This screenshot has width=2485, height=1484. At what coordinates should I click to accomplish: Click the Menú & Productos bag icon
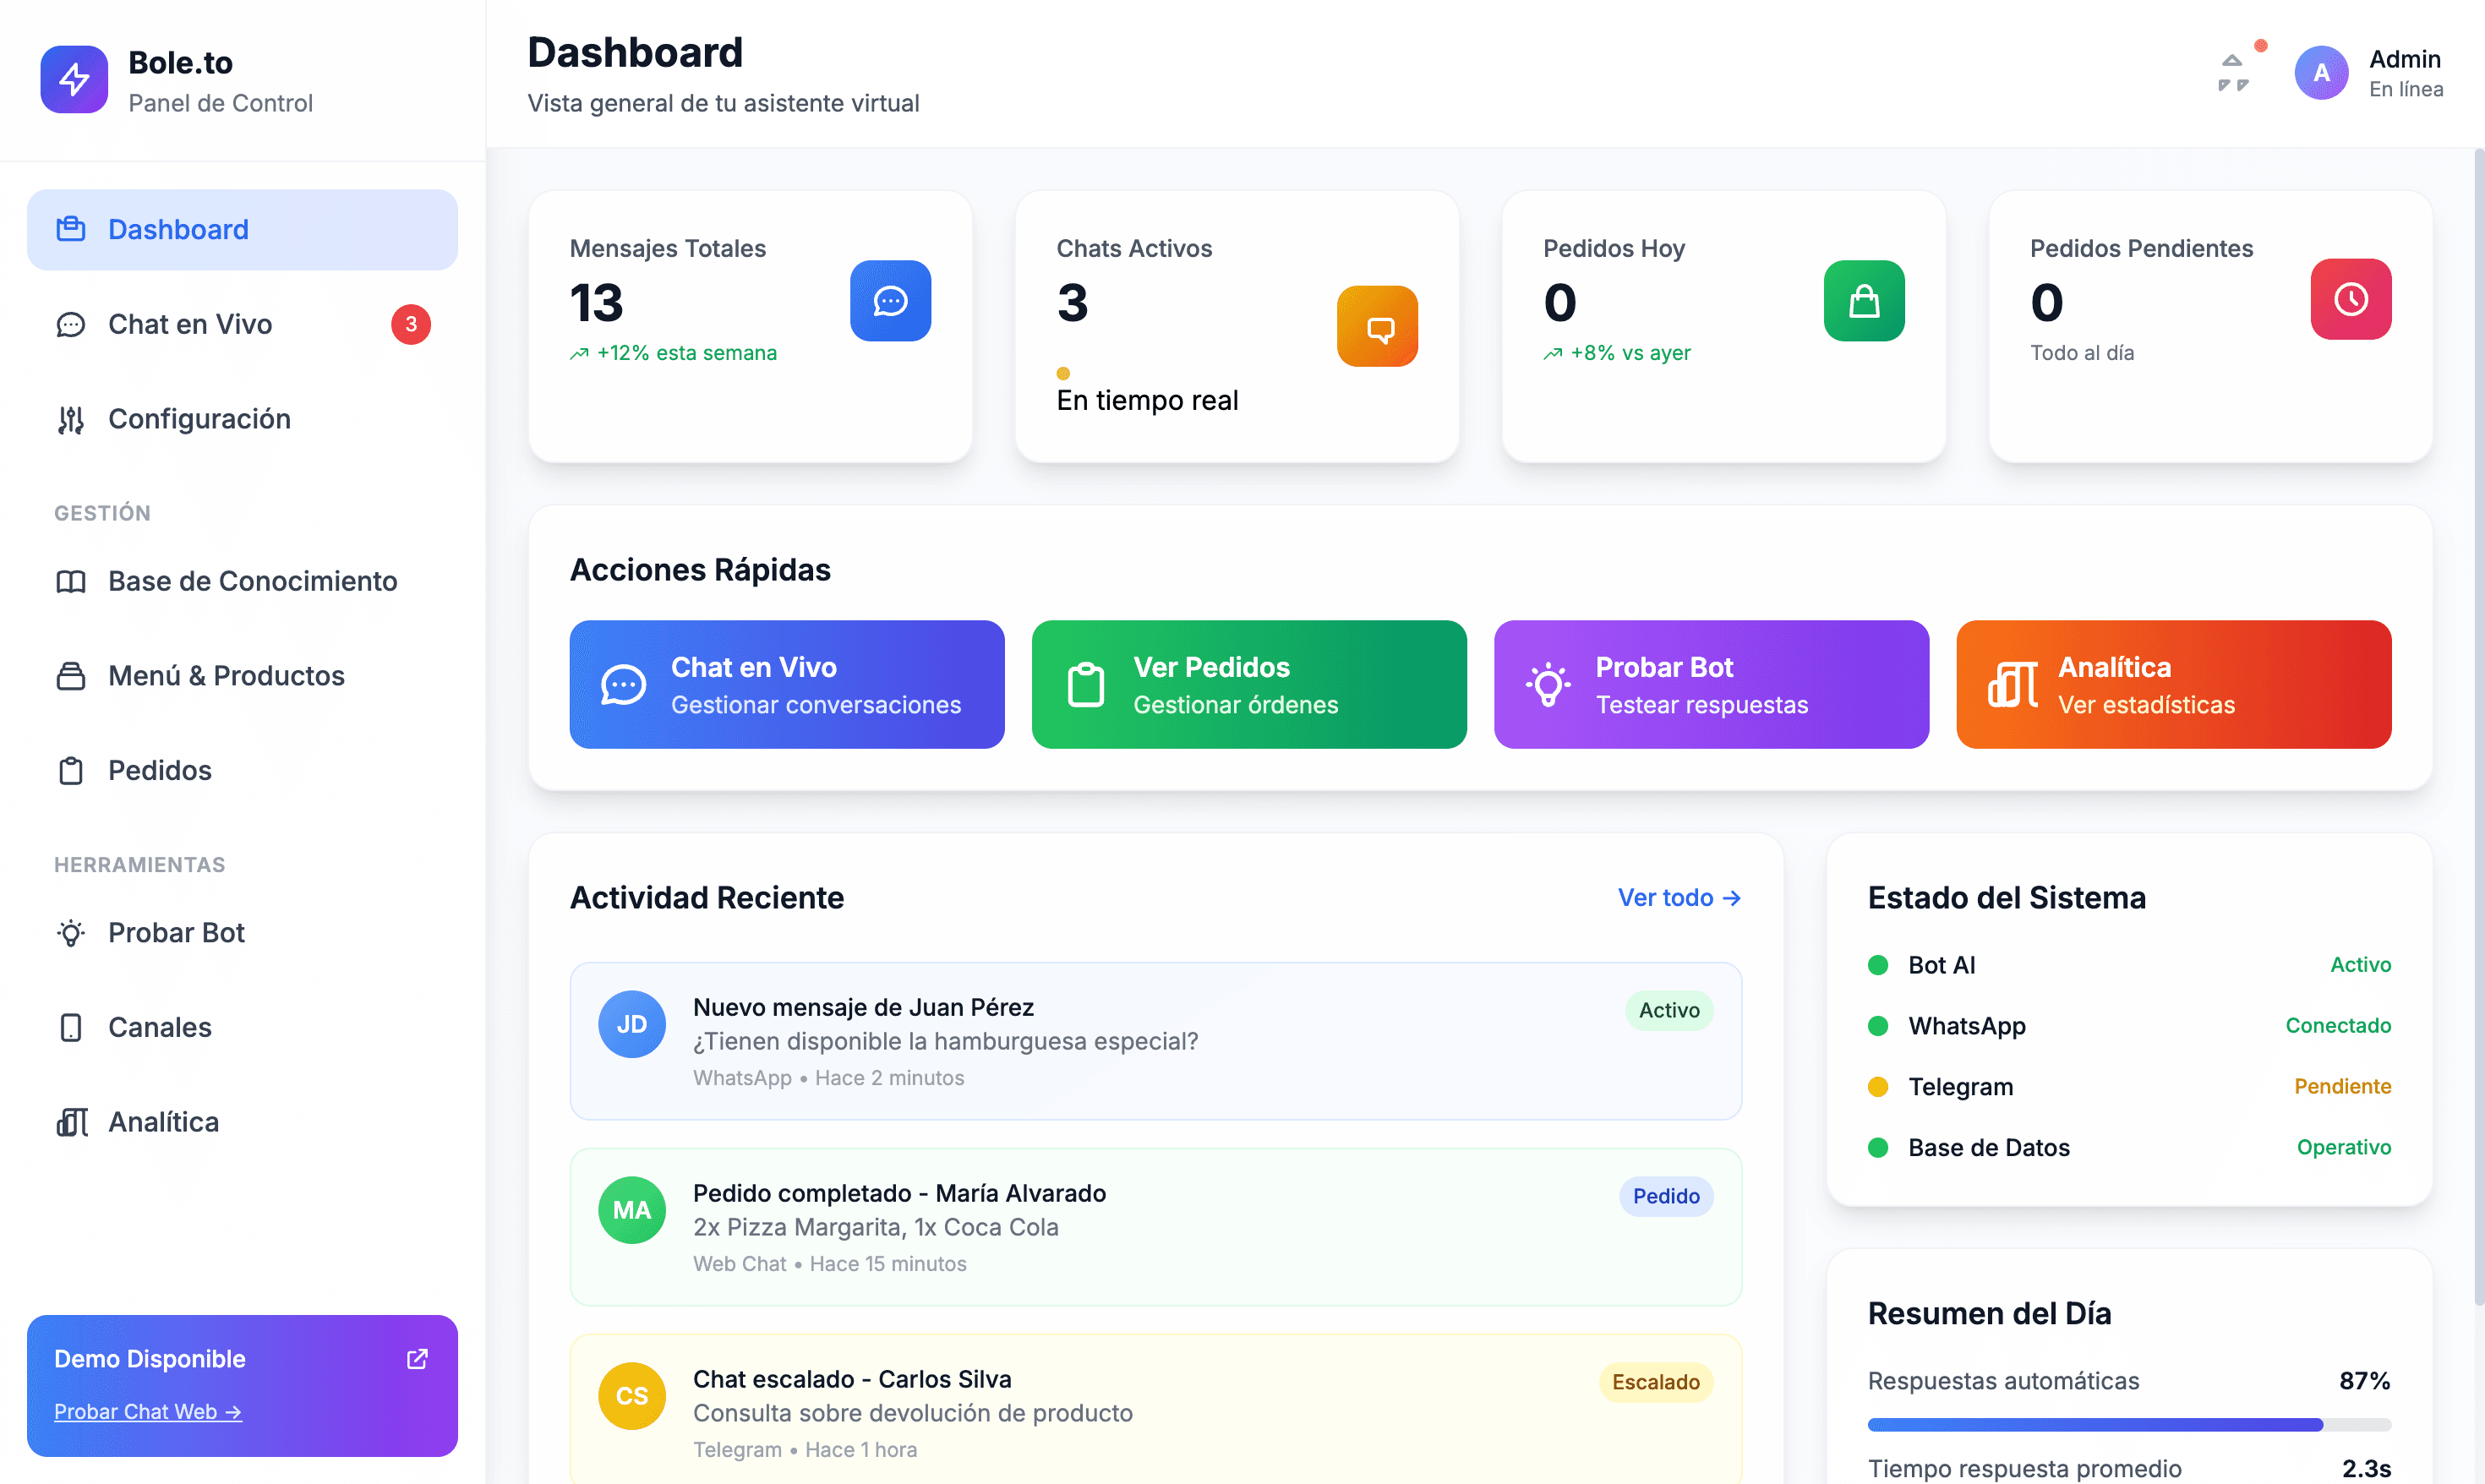coord(70,676)
